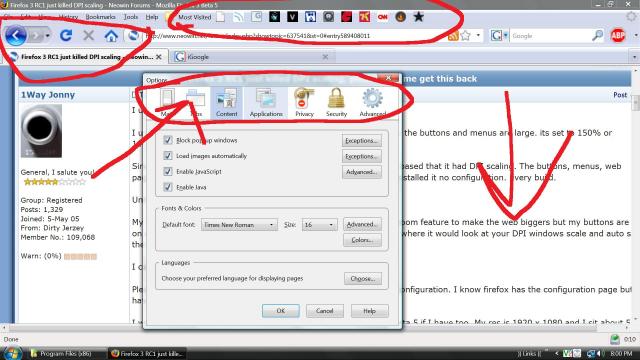The width and height of the screenshot is (640, 360).
Task: Open the back/forward history dropdown arrow
Action: pos(48,36)
